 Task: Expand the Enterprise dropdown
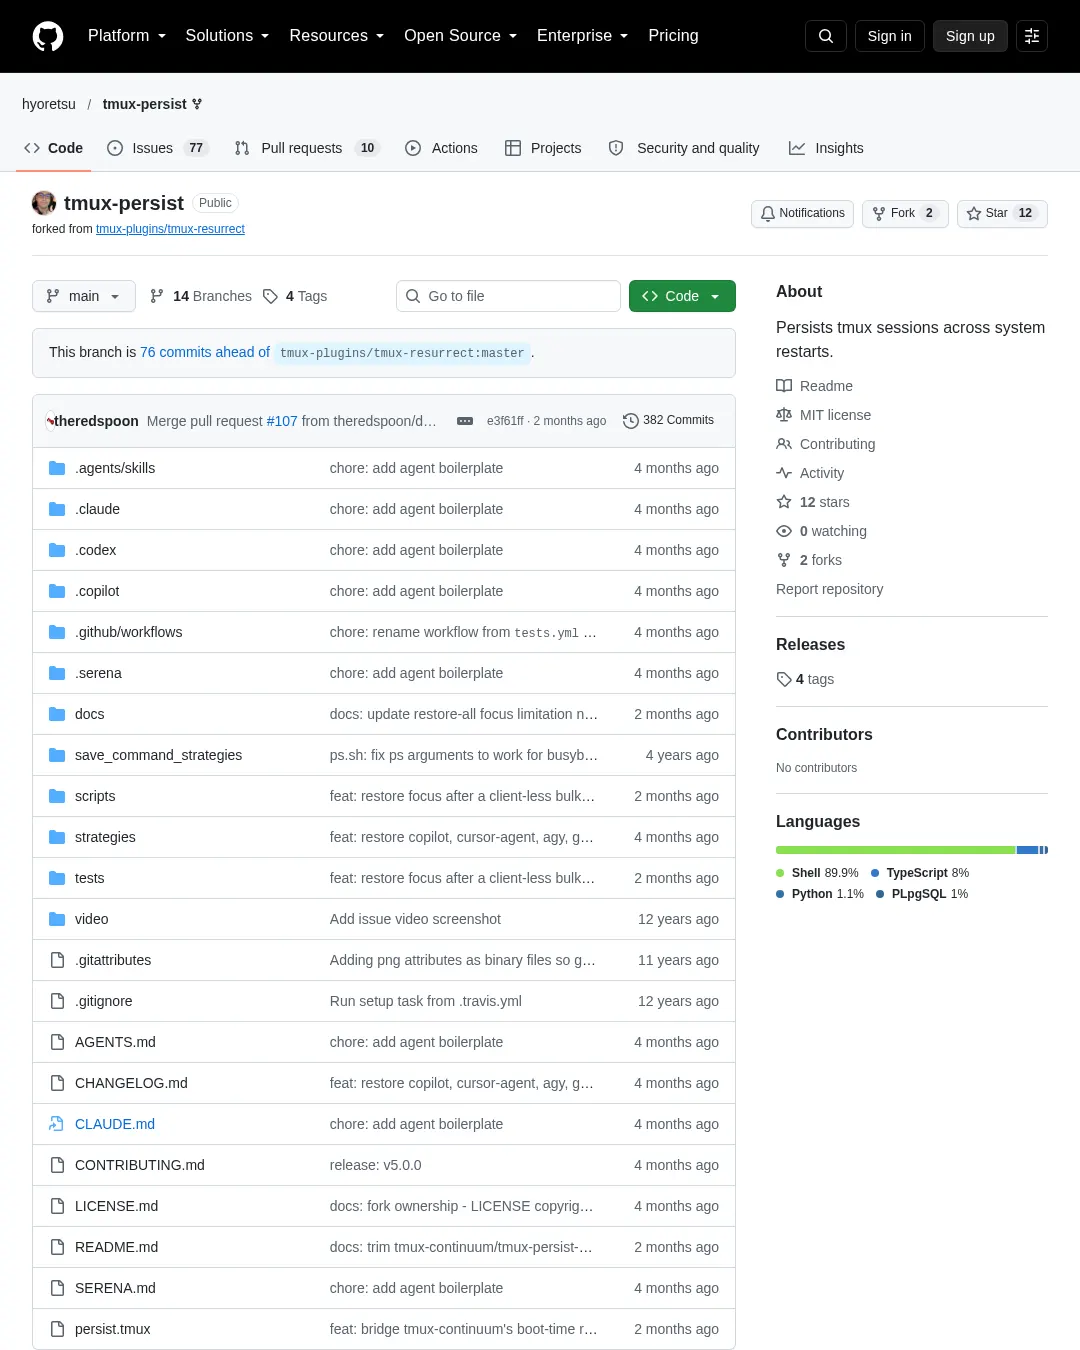click(583, 36)
